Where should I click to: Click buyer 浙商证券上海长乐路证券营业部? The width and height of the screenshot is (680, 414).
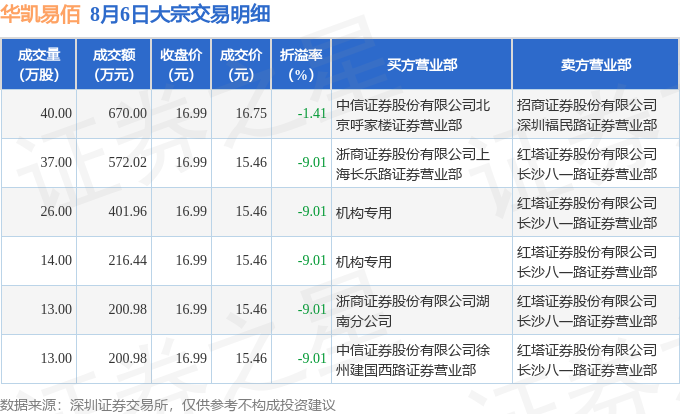coord(413,164)
